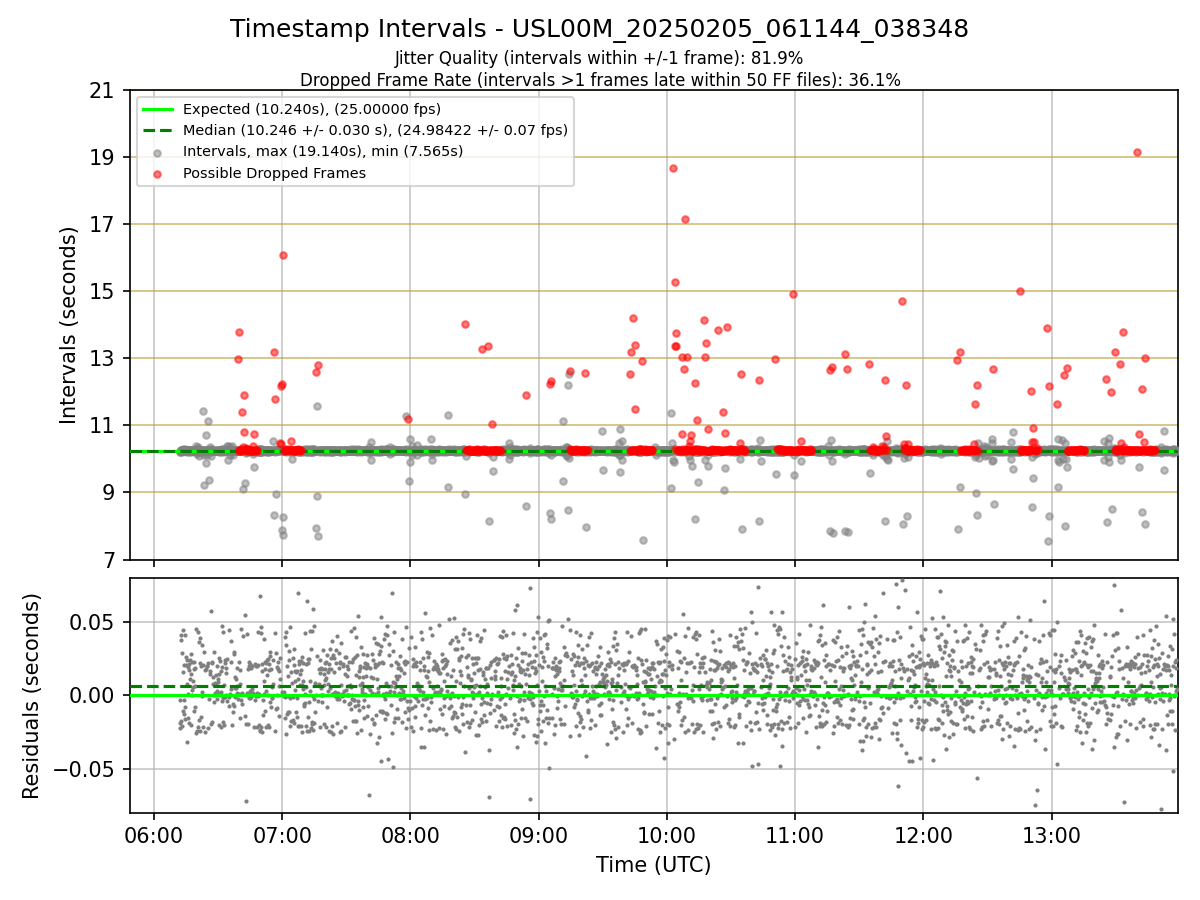Click the 'Residuals (seconds)' y-axis label

click(x=32, y=696)
